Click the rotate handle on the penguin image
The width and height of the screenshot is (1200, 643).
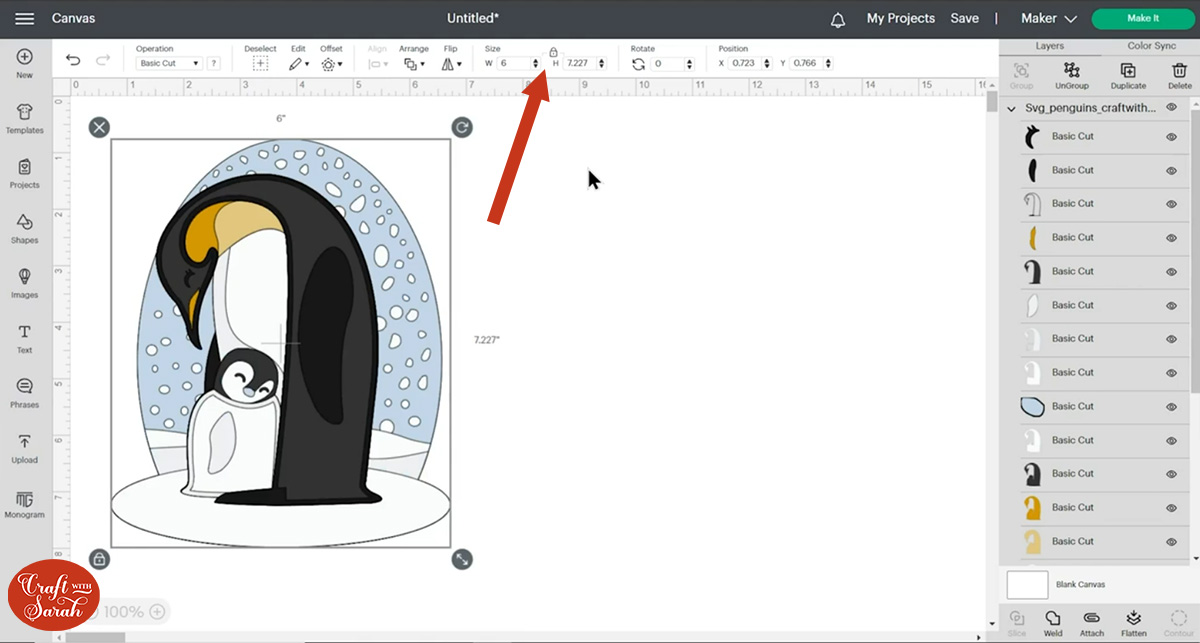click(461, 127)
